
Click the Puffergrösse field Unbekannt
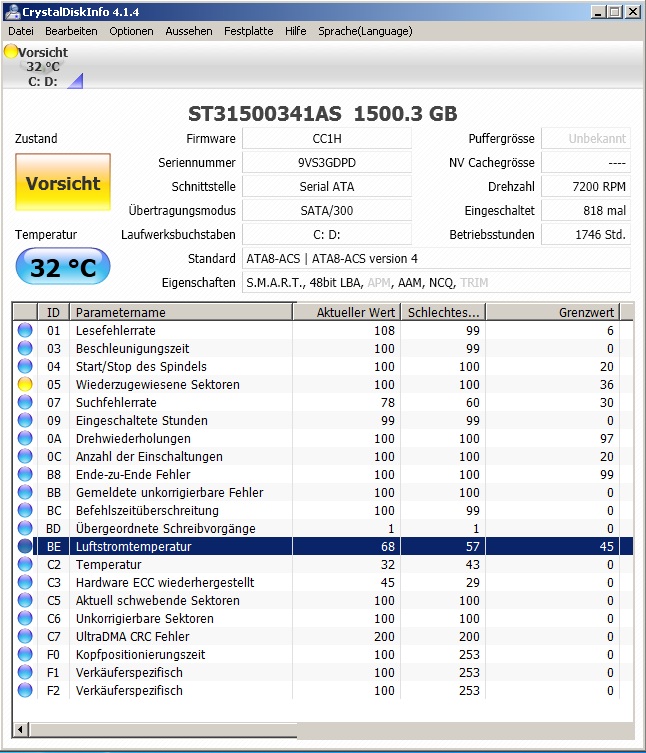pyautogui.click(x=586, y=138)
